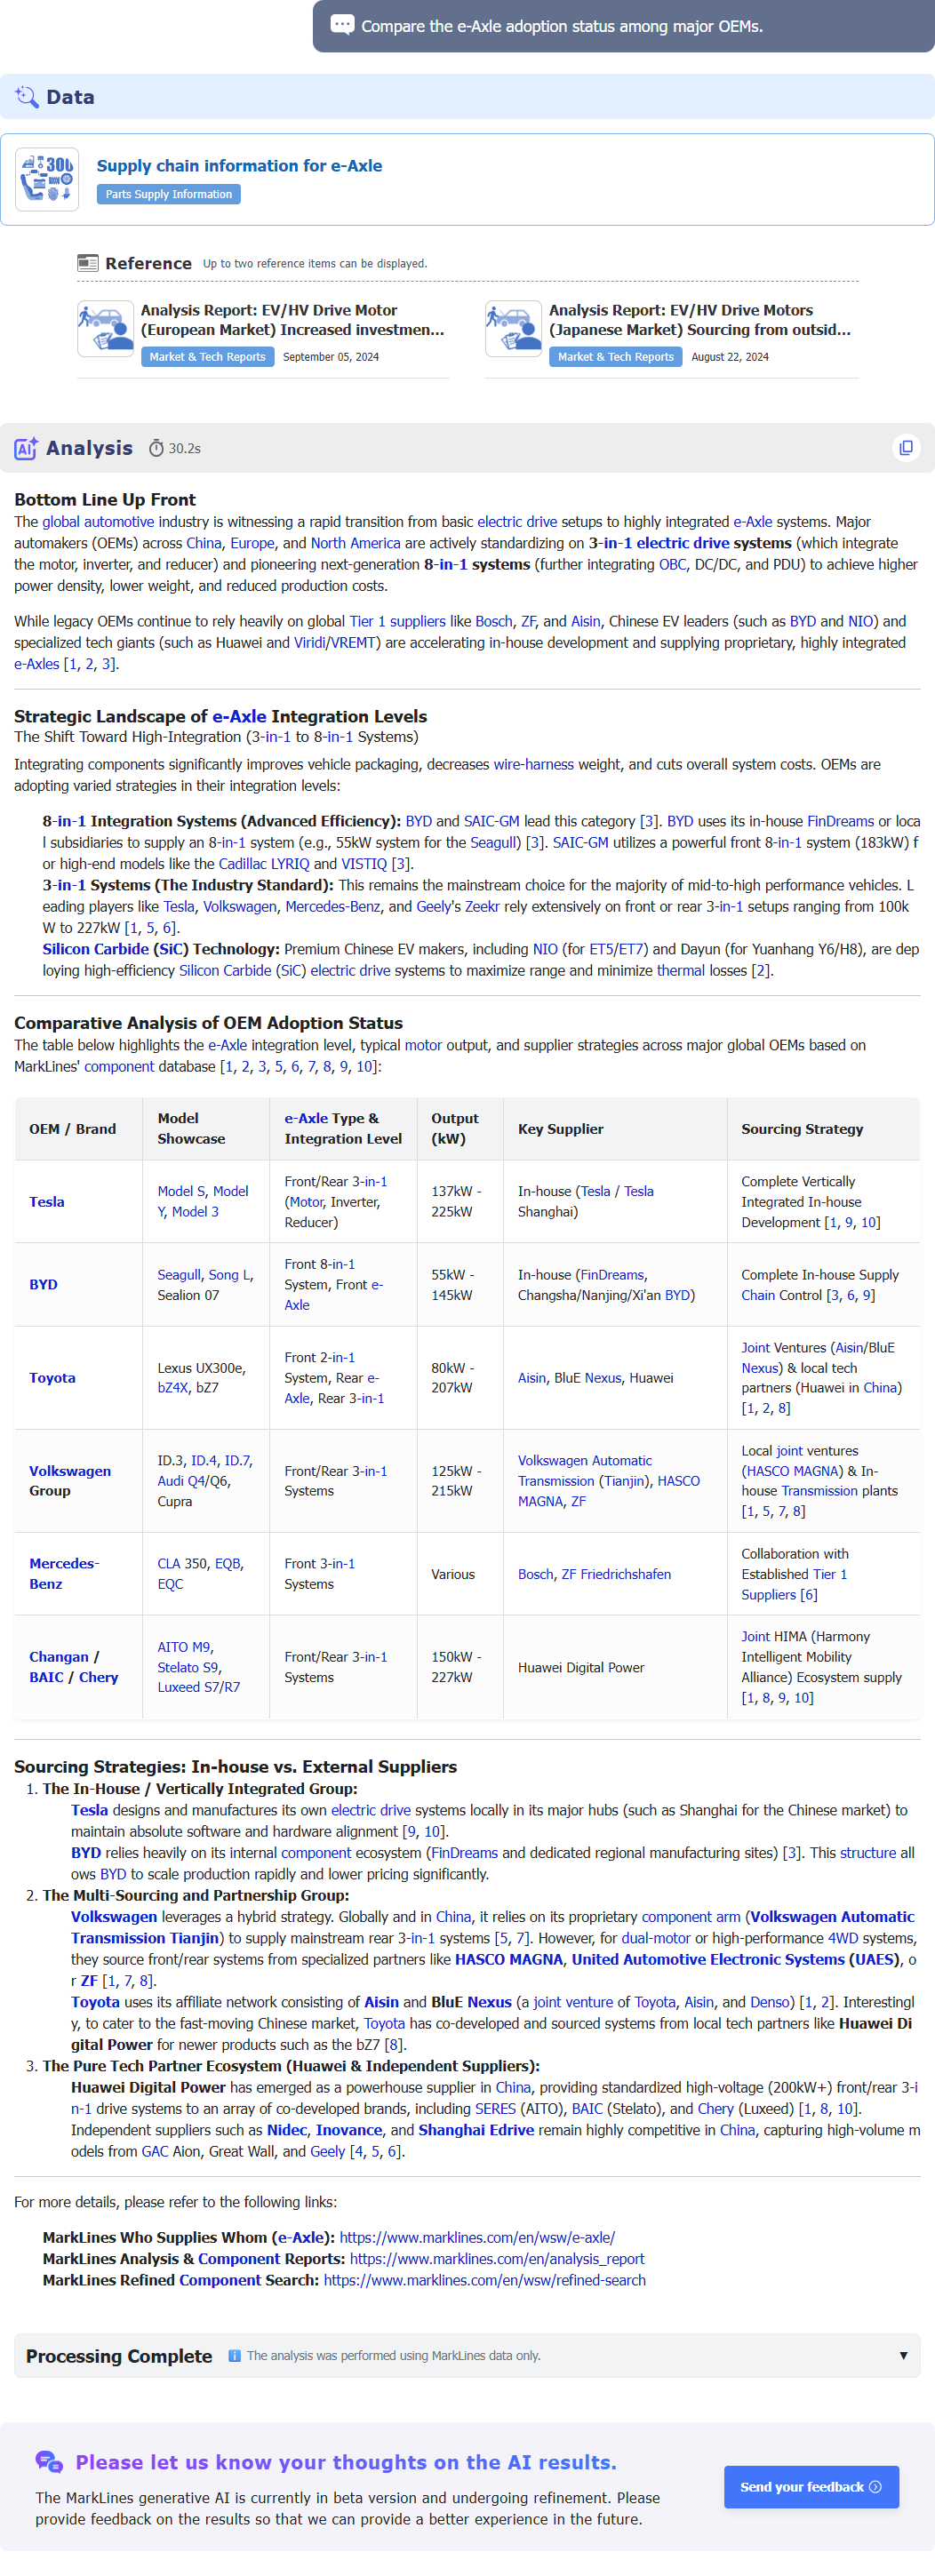Click the Cadillac LYRIQ link
This screenshot has width=935, height=2576.
(264, 863)
